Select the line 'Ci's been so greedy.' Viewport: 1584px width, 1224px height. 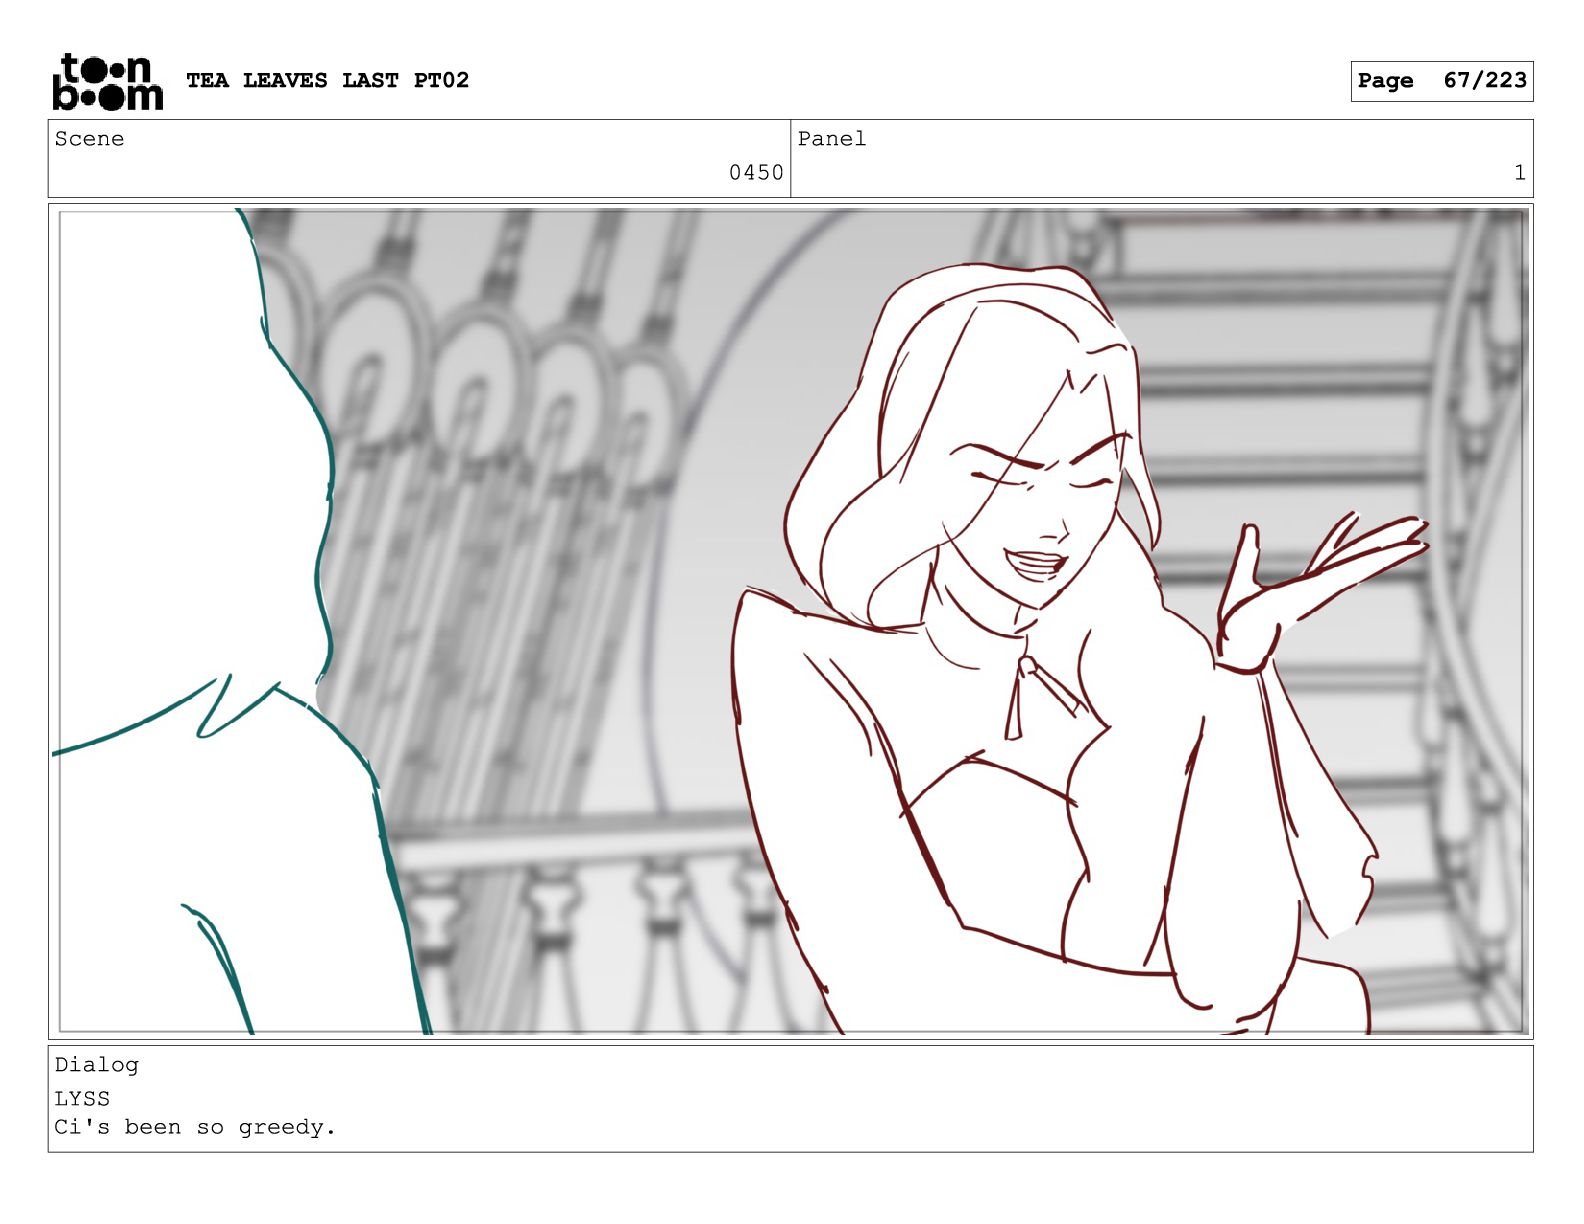(x=195, y=1127)
